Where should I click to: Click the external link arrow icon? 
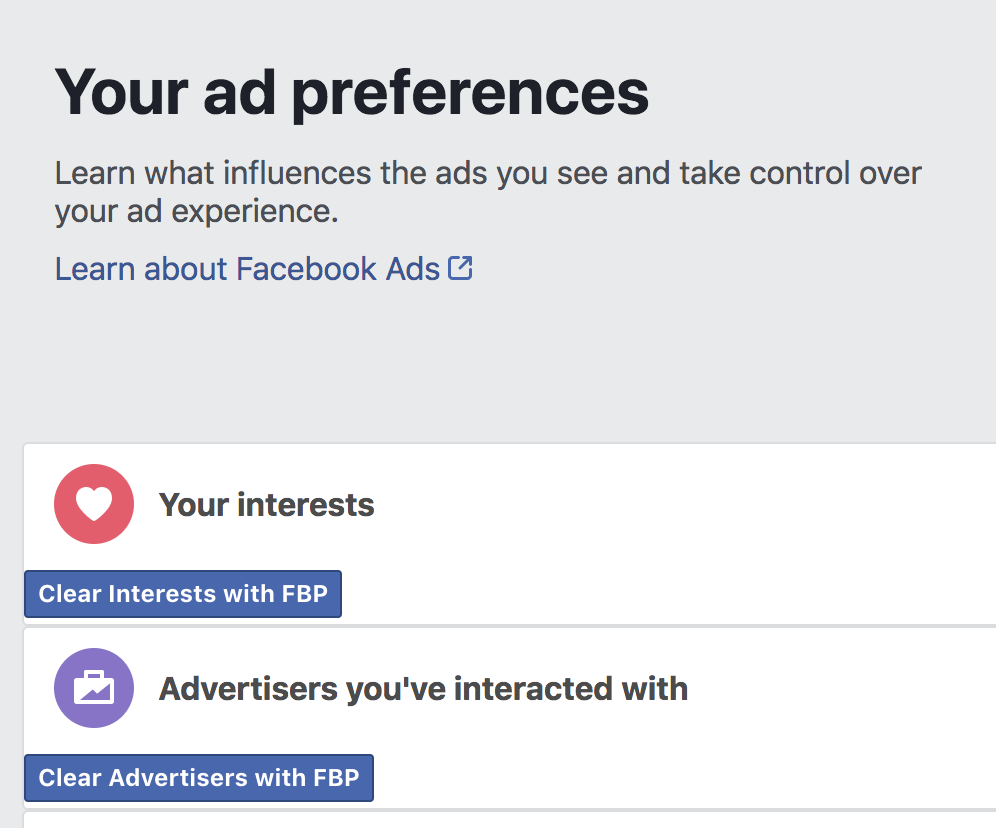460,268
